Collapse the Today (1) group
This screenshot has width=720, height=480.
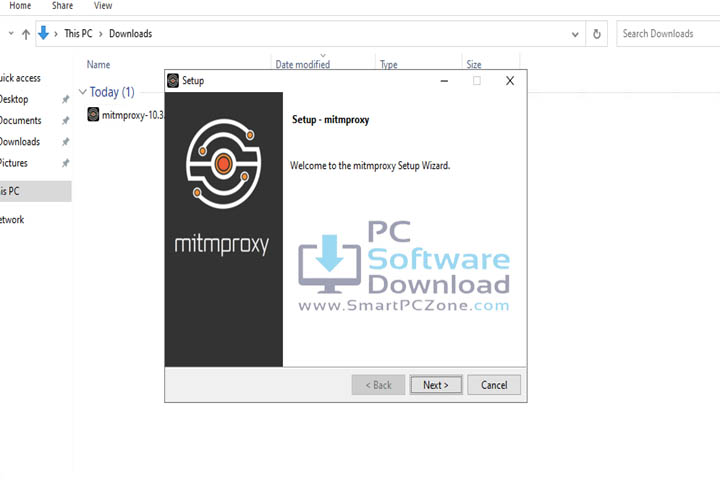83,92
